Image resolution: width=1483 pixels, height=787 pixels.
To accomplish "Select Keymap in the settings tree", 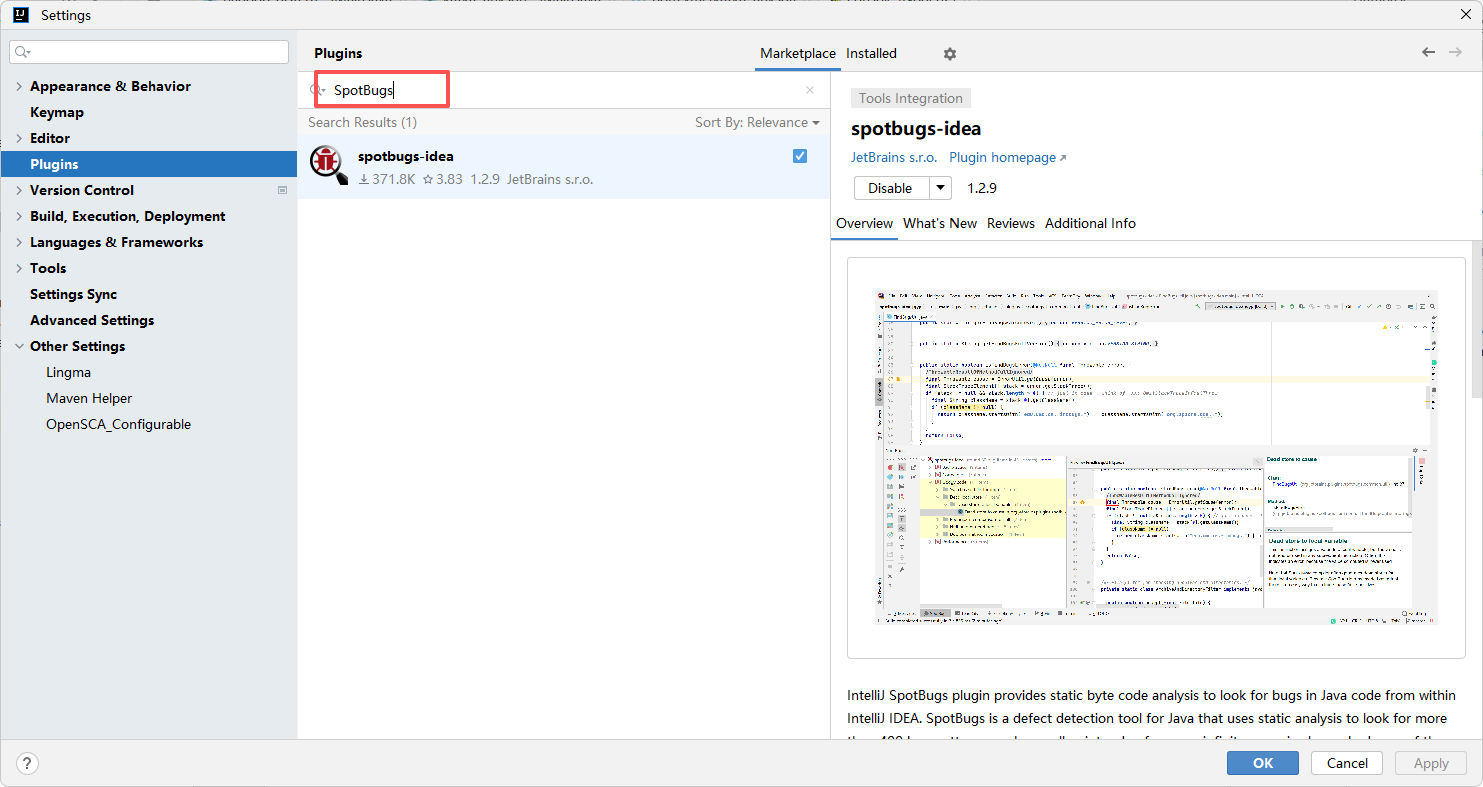I will click(x=57, y=112).
